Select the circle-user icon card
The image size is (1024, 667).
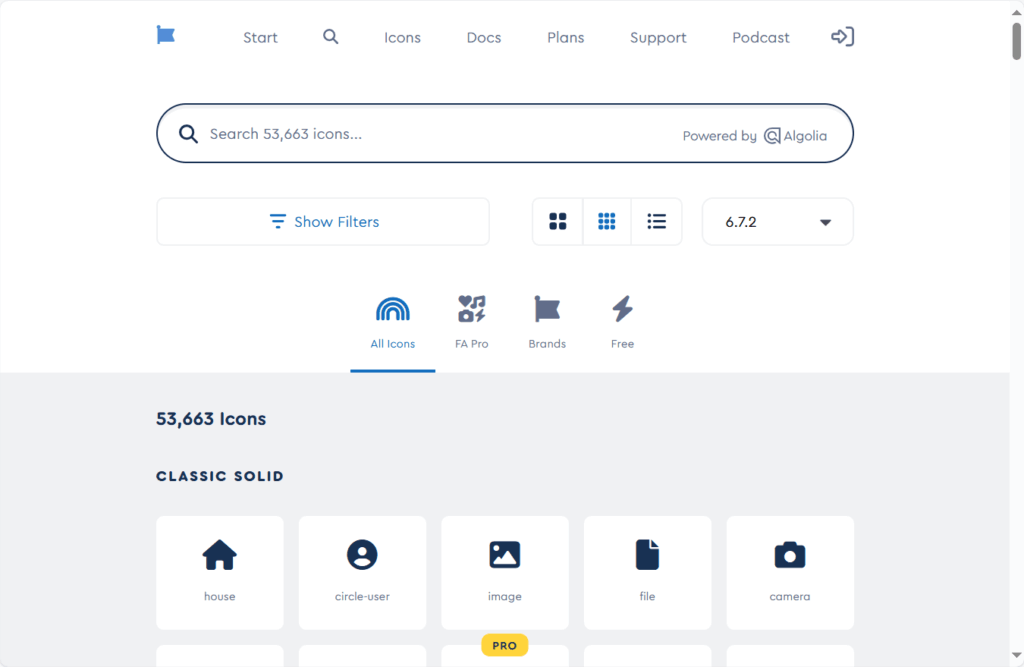pyautogui.click(x=362, y=573)
